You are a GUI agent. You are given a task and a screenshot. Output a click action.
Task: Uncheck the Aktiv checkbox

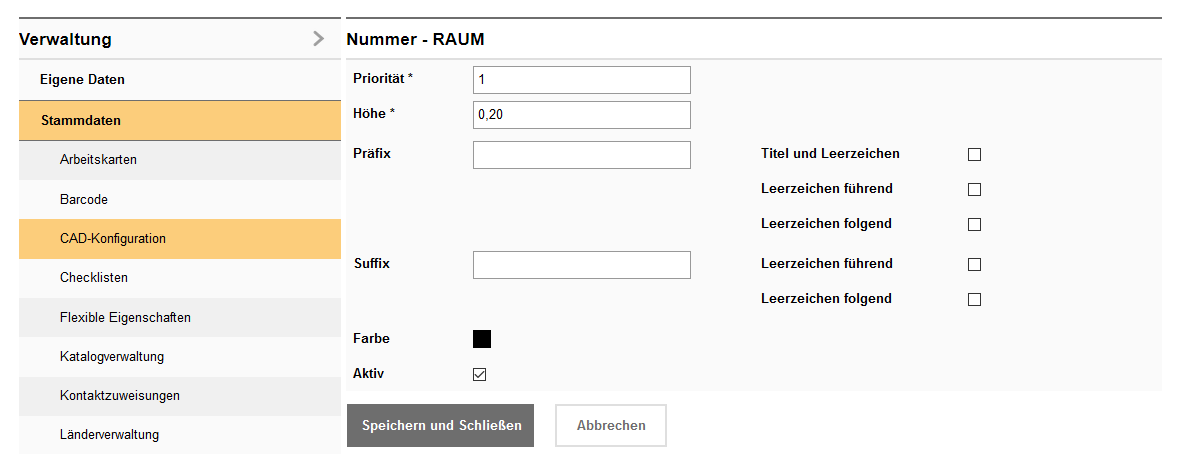point(480,375)
